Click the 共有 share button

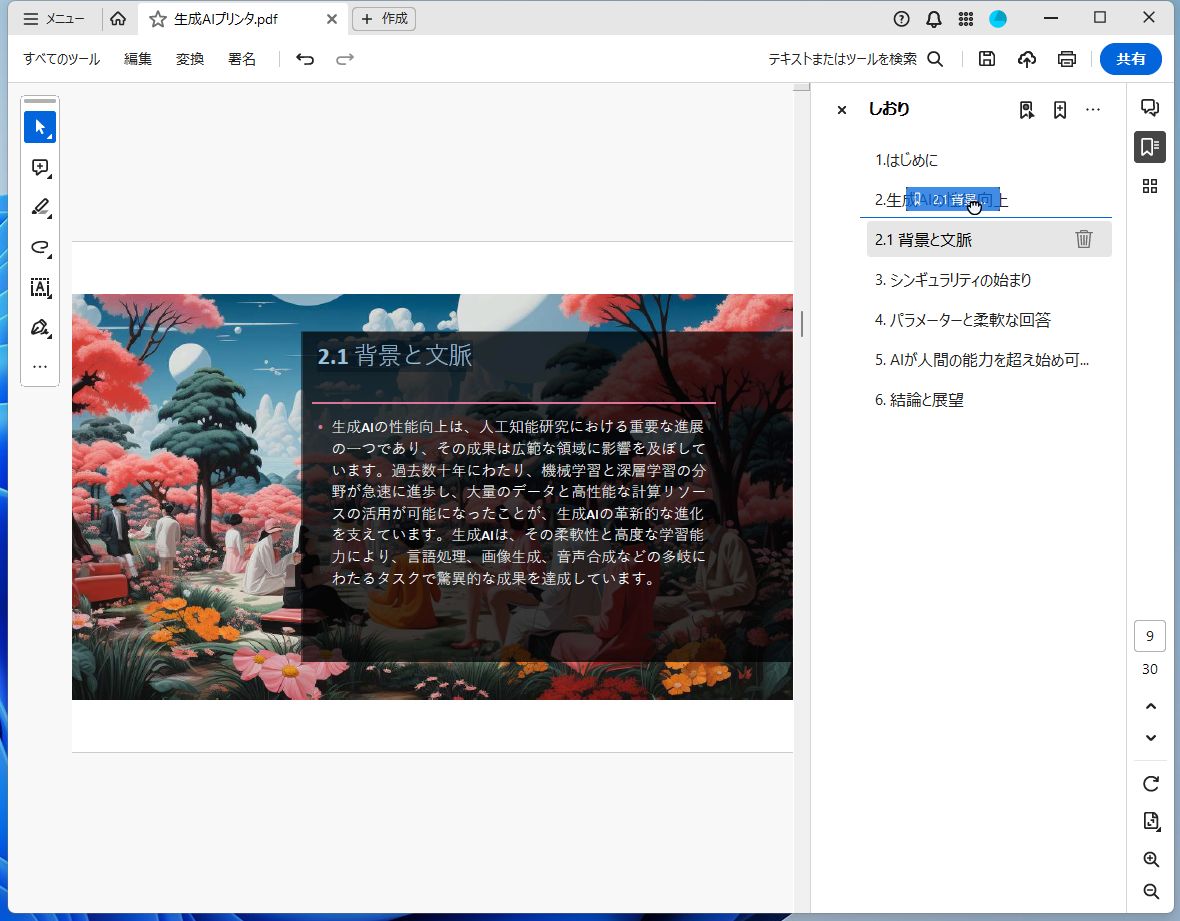point(1130,59)
